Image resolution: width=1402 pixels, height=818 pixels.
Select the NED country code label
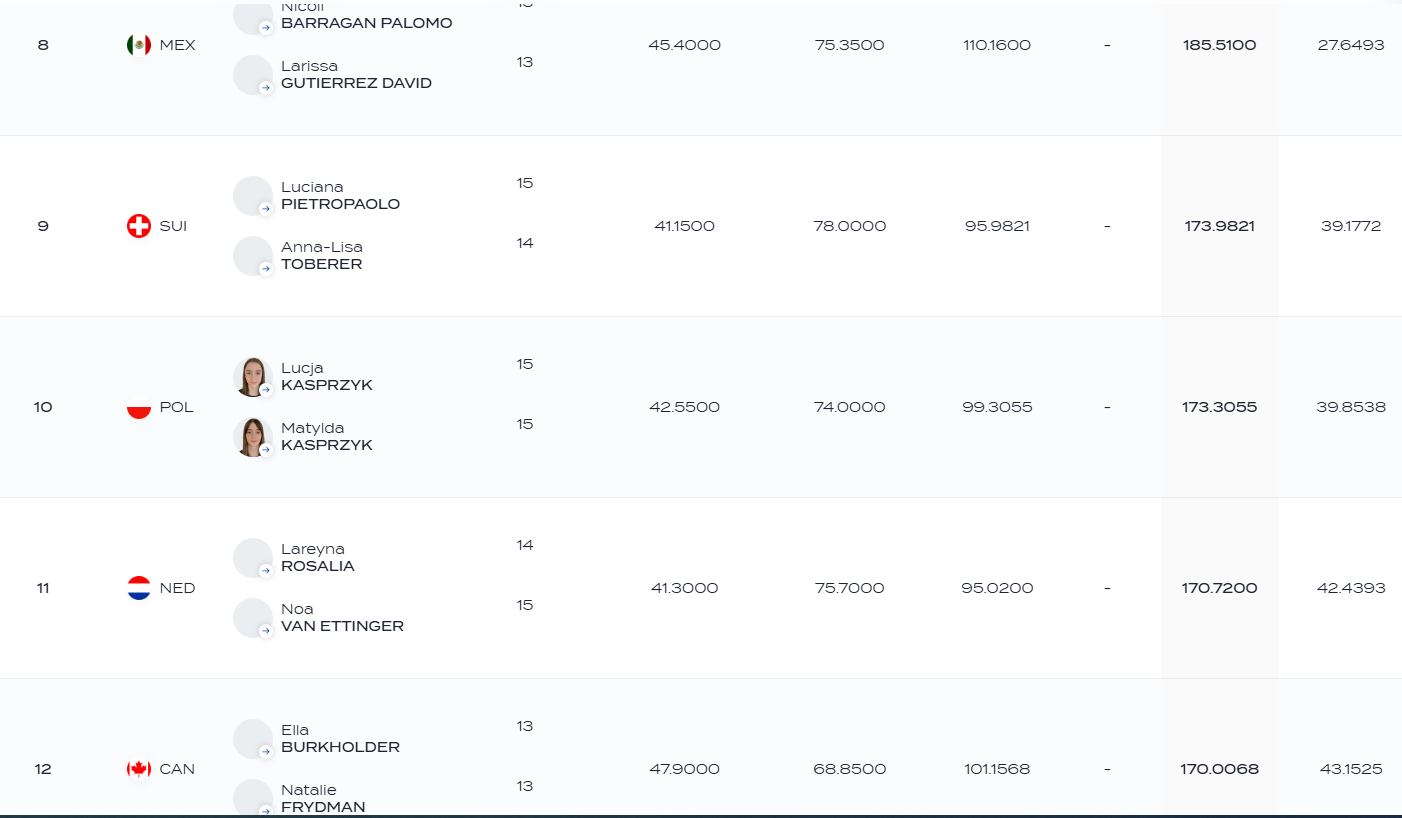pyautogui.click(x=177, y=588)
